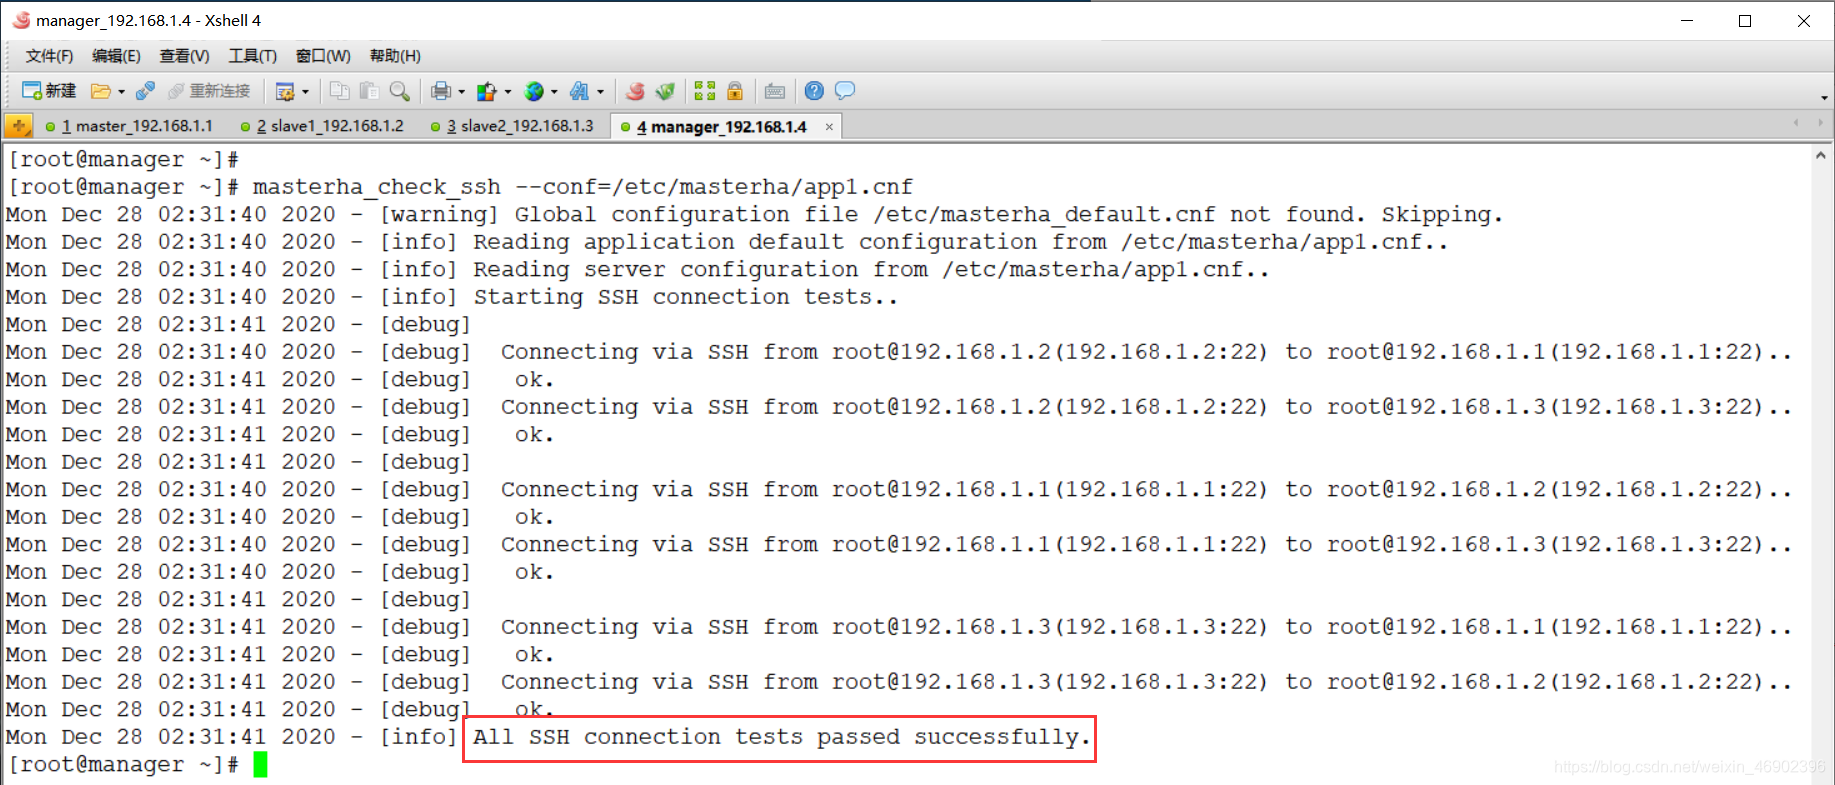The height and width of the screenshot is (785, 1835).
Task: Click the 重新连接 (Reconnect) button
Action: 209,91
